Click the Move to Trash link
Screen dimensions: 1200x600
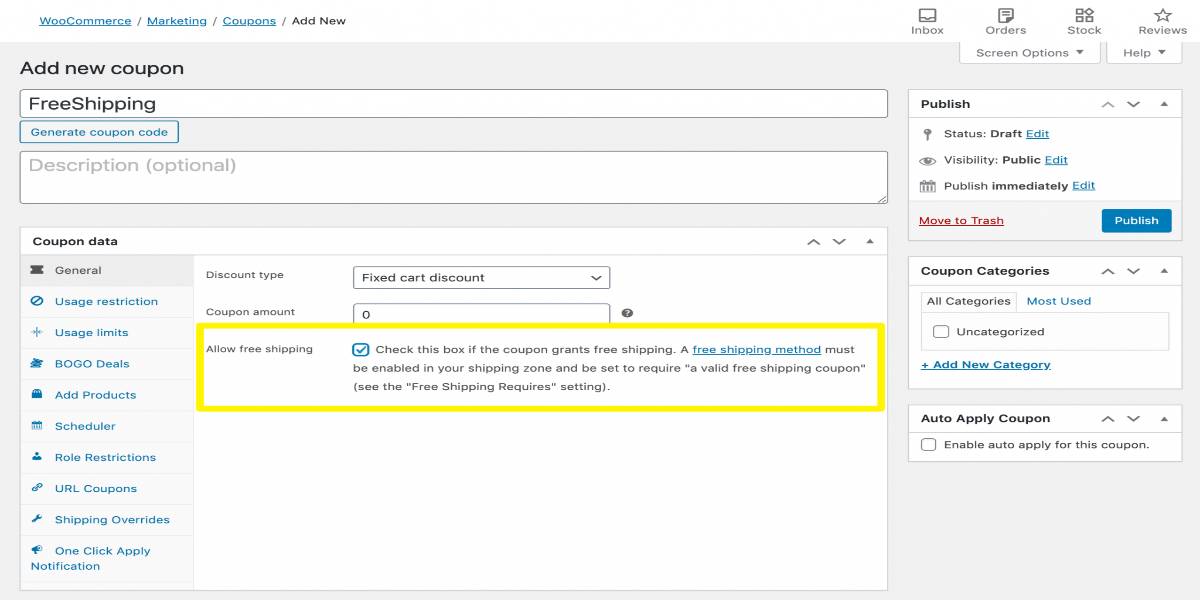[x=961, y=221]
